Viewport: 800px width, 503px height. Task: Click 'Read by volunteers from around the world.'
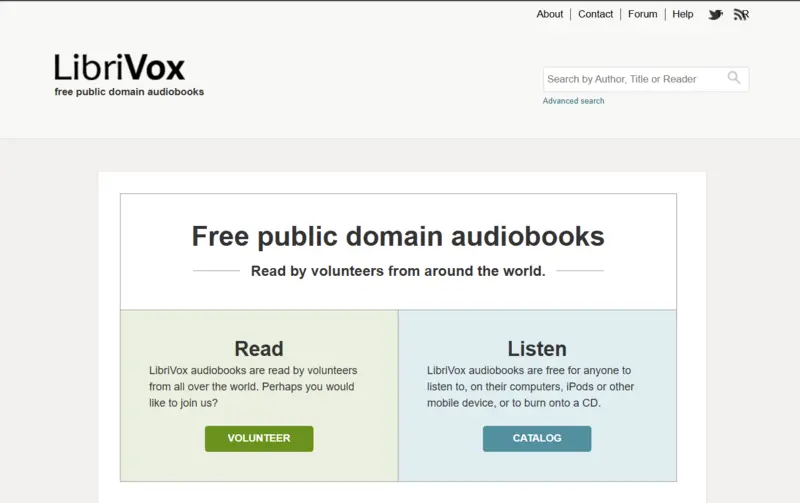click(x=398, y=271)
